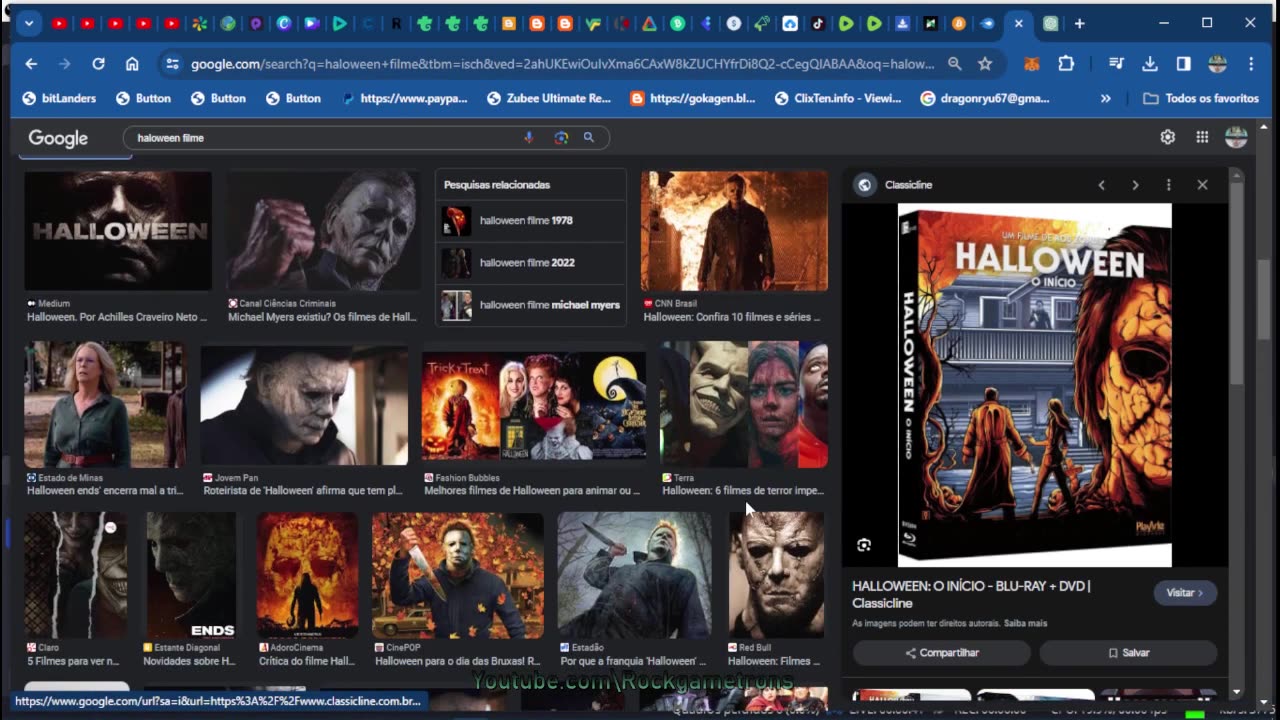Screen dimensions: 1280x720
Task: Open the AdoroCinema flaming pumpkin poster
Action: (307, 575)
